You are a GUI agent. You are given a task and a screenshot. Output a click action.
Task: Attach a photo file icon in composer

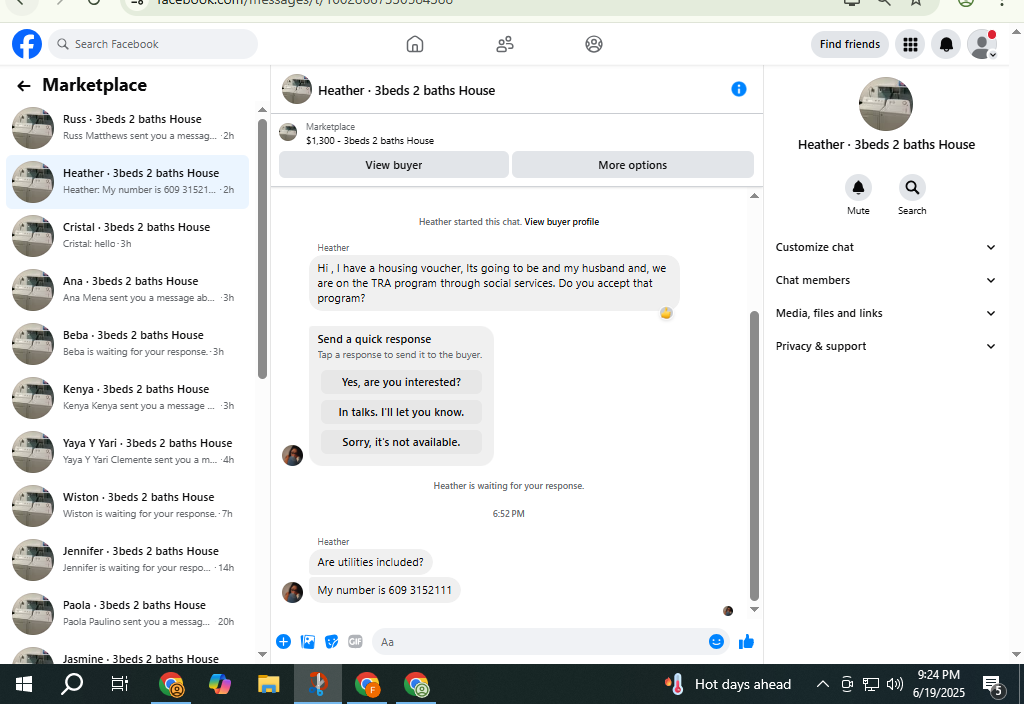click(308, 642)
